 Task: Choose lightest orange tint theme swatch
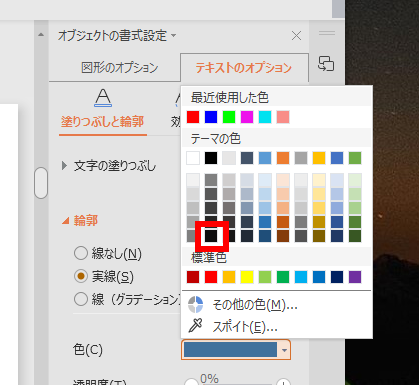283,180
